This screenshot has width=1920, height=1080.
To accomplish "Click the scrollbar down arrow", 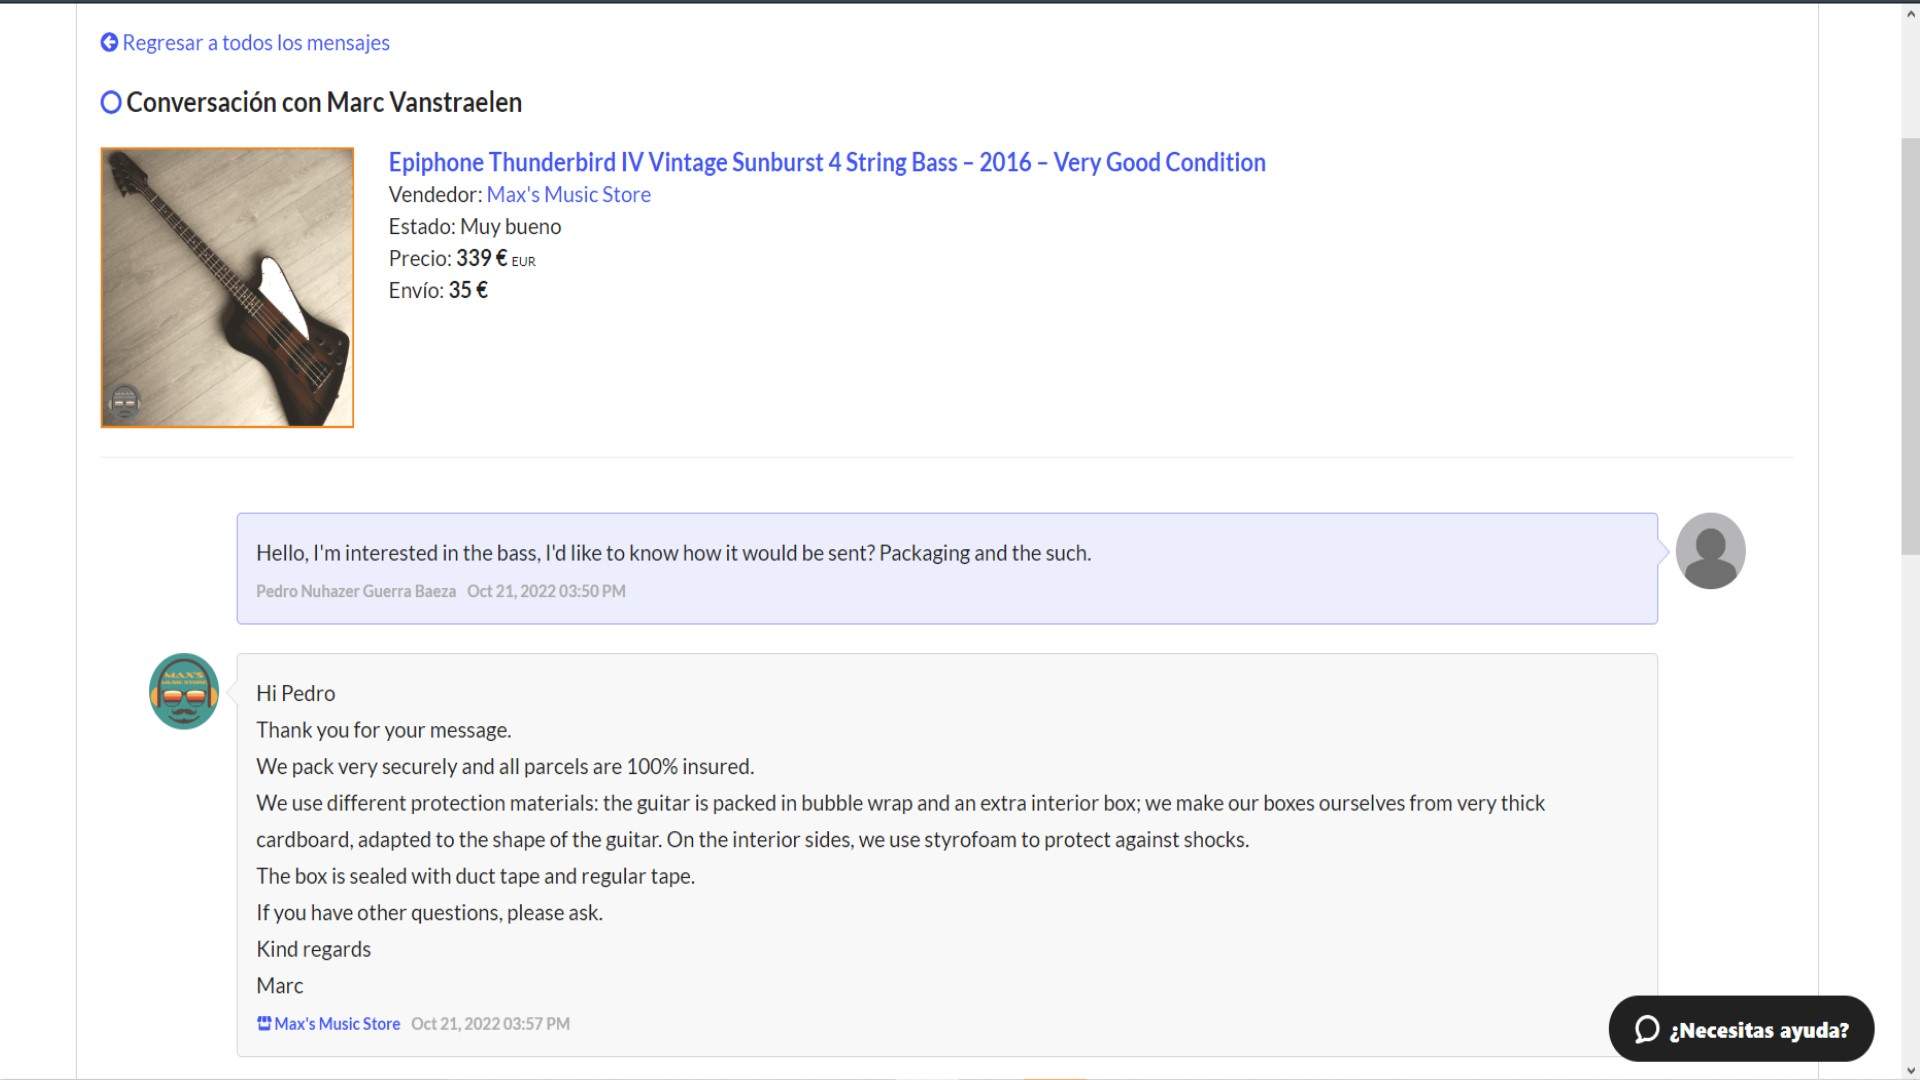I will click(x=1910, y=1071).
